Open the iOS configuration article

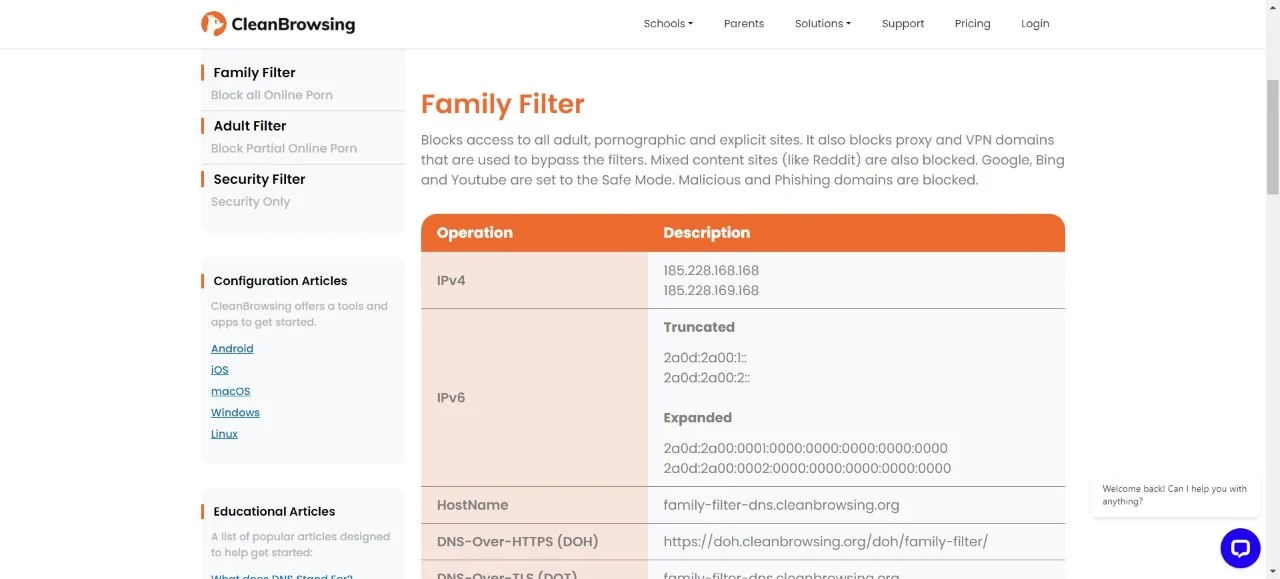(x=220, y=370)
